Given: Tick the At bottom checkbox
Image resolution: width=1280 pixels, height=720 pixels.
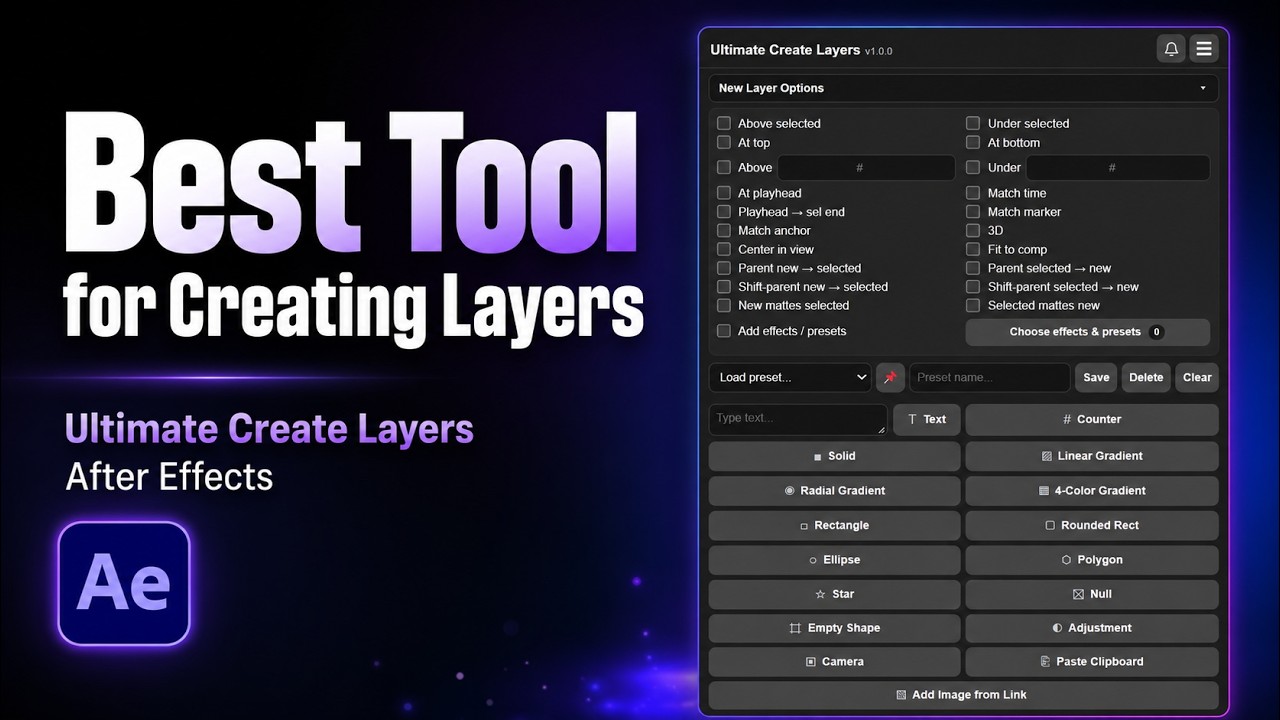Looking at the screenshot, I should [x=973, y=142].
